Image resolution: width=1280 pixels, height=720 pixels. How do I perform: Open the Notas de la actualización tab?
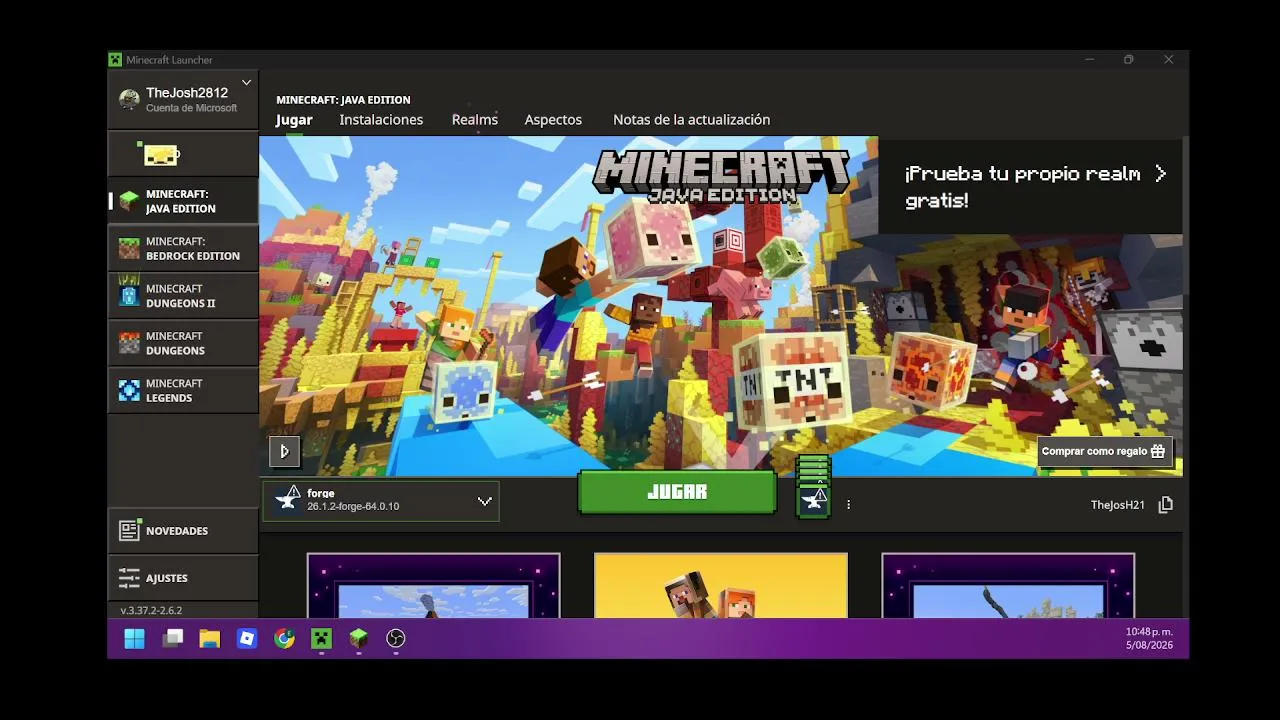tap(691, 120)
